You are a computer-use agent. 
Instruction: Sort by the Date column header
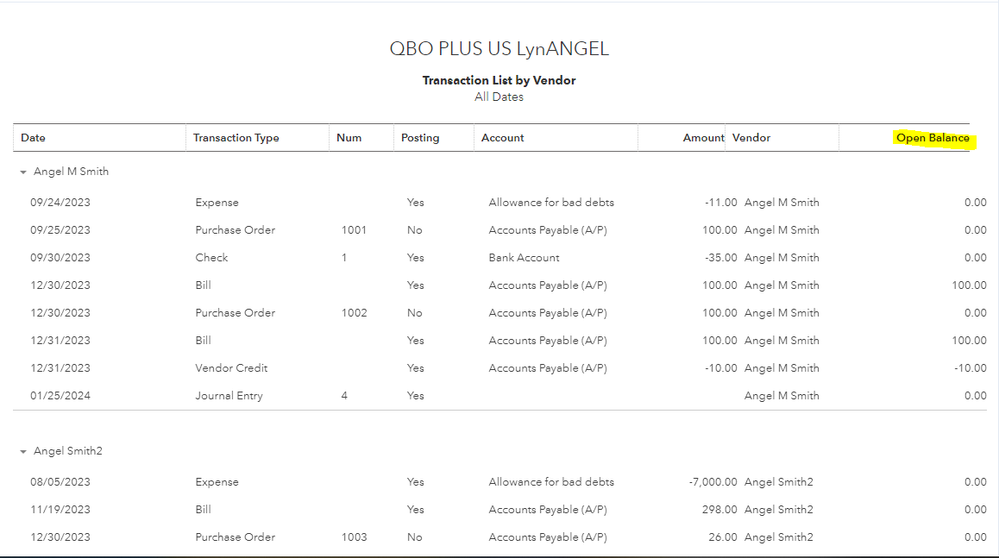click(33, 138)
